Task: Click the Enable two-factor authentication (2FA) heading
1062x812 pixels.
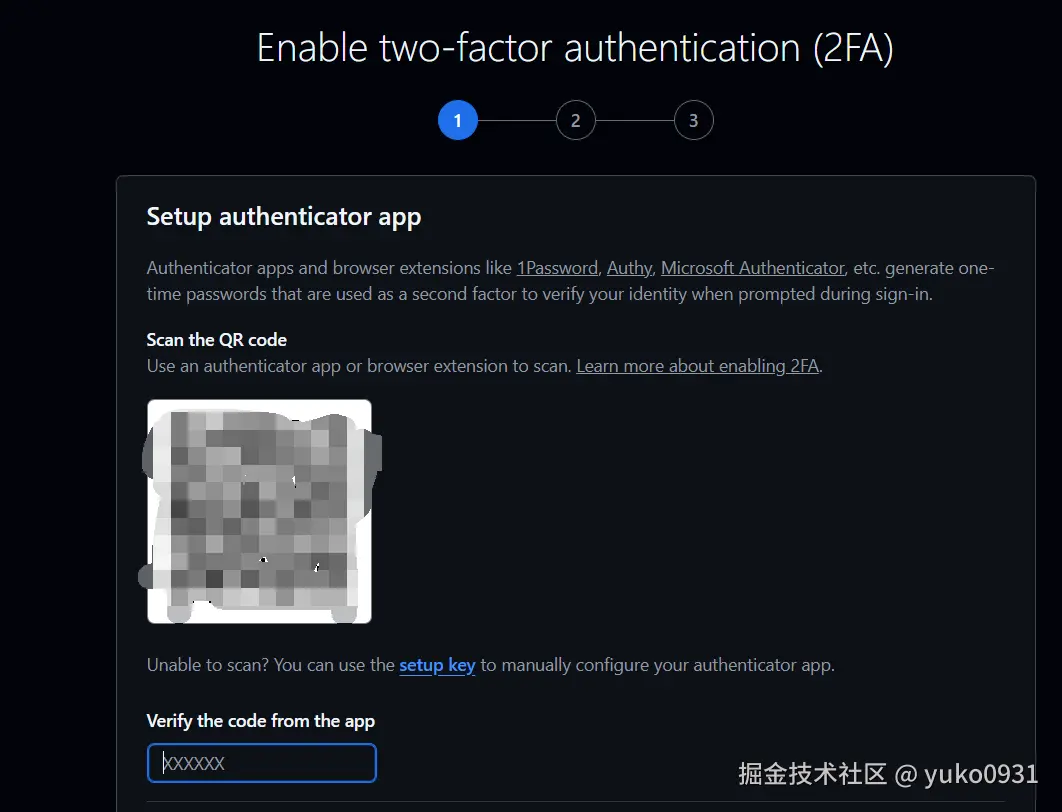Action: [575, 48]
